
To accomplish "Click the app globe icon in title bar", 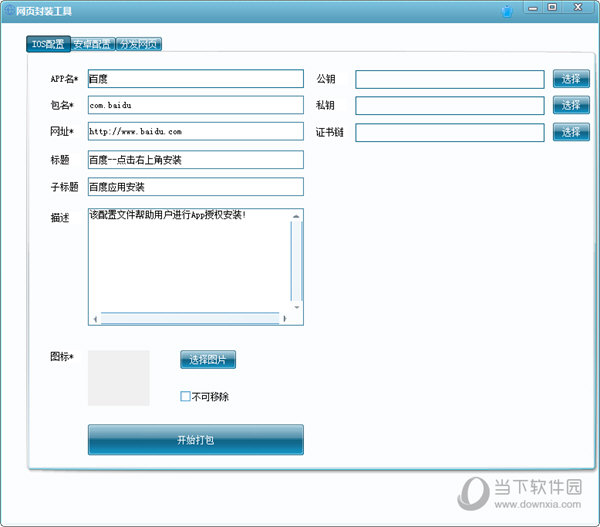I will 8,10.
